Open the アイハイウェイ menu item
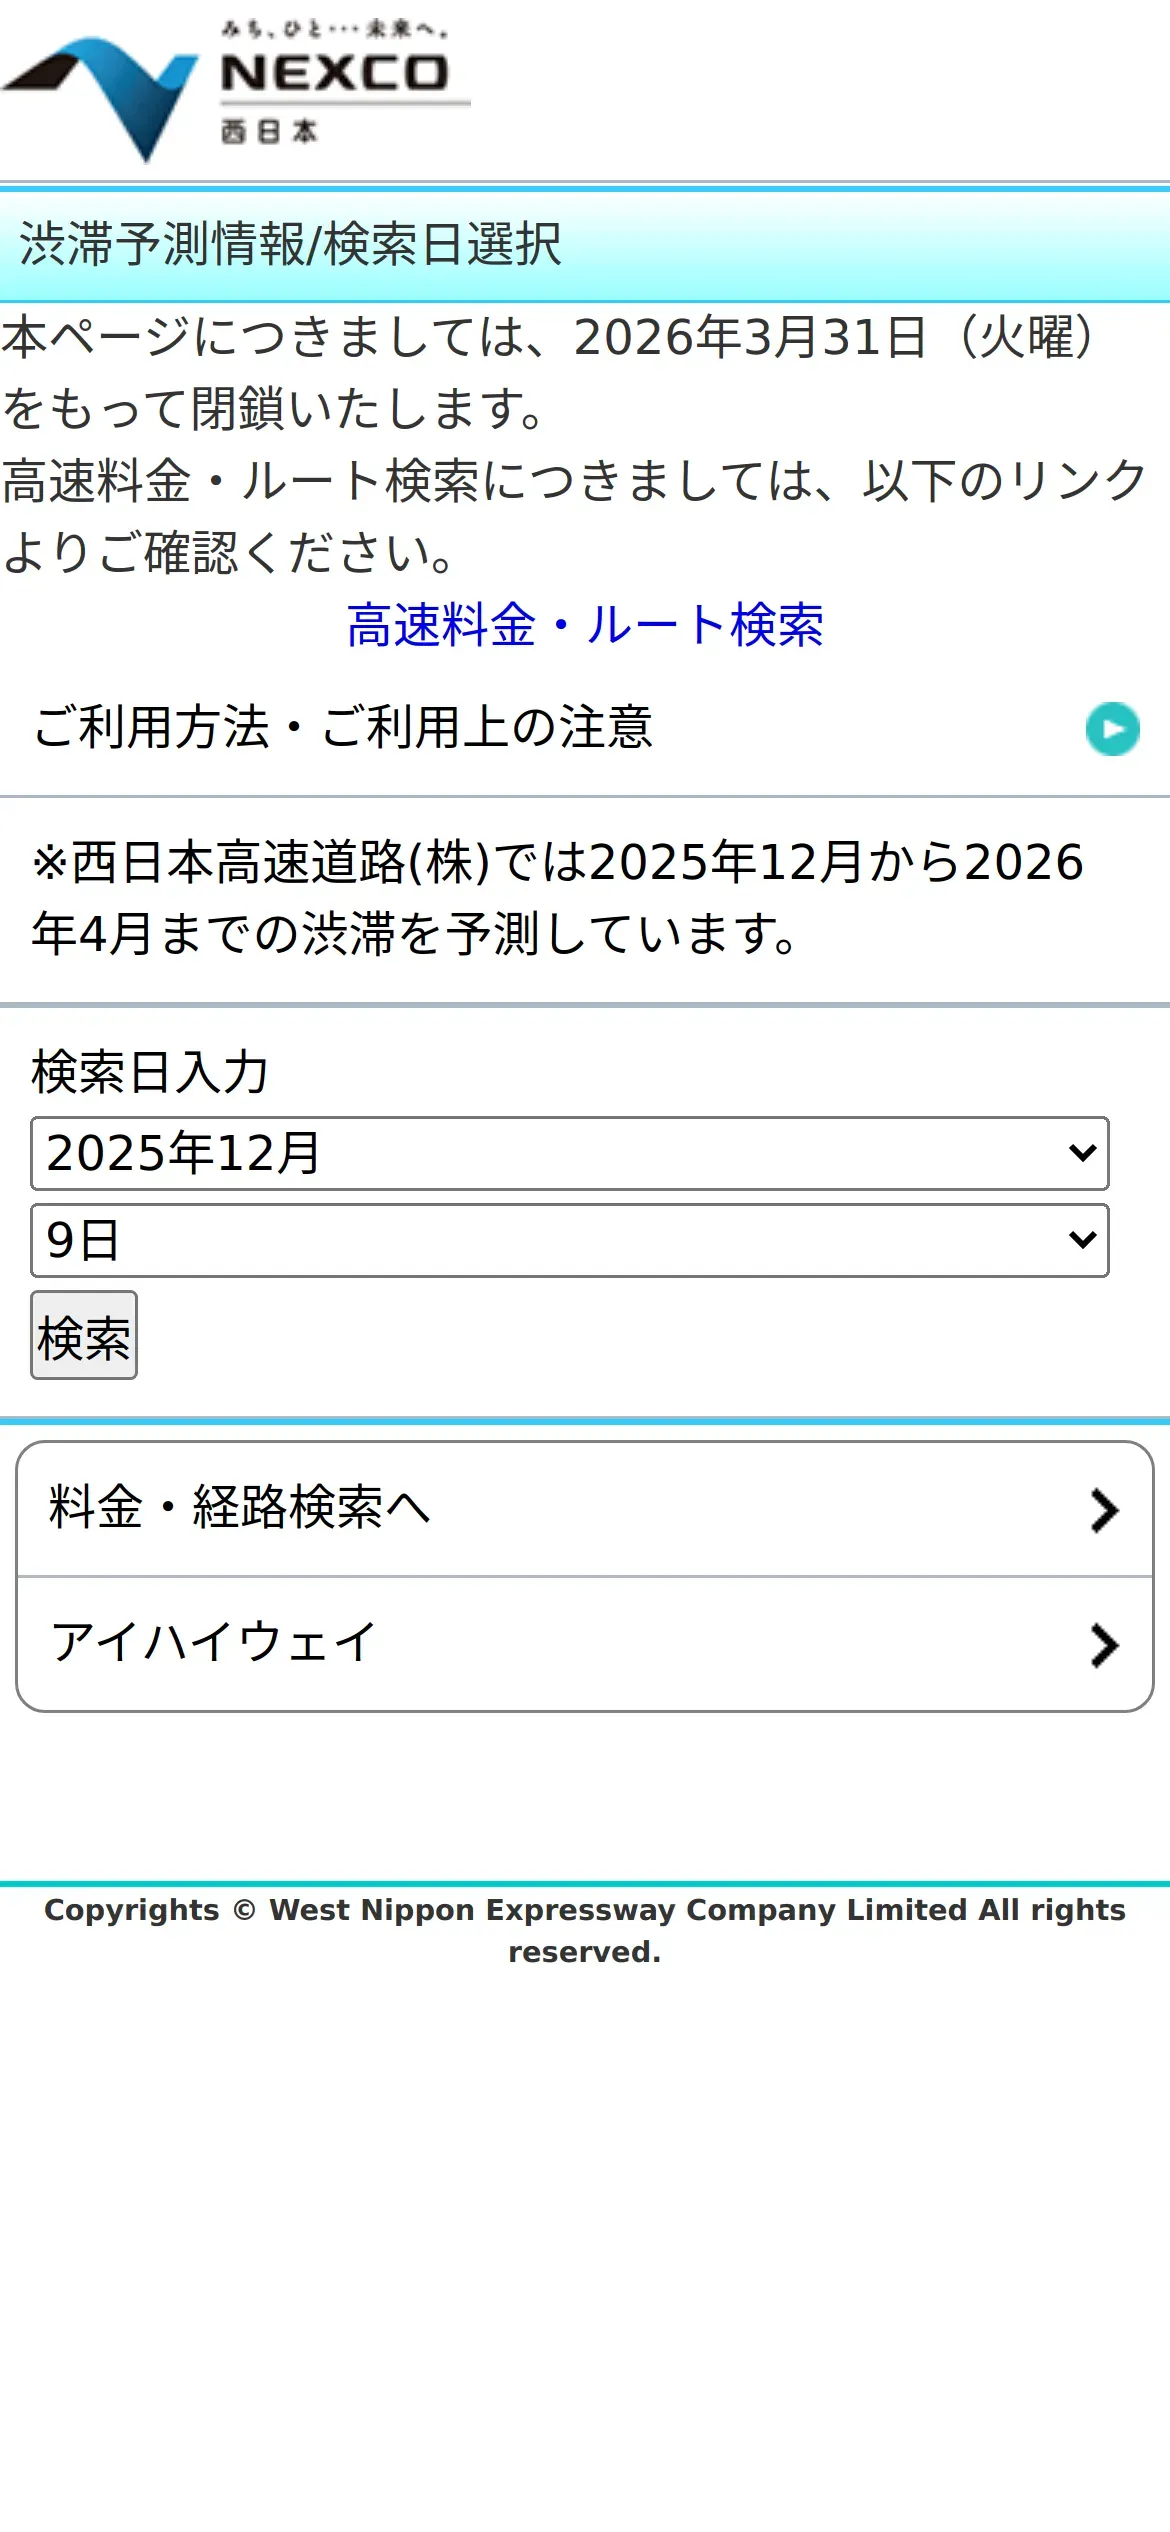This screenshot has width=1170, height=2532. point(214,1643)
